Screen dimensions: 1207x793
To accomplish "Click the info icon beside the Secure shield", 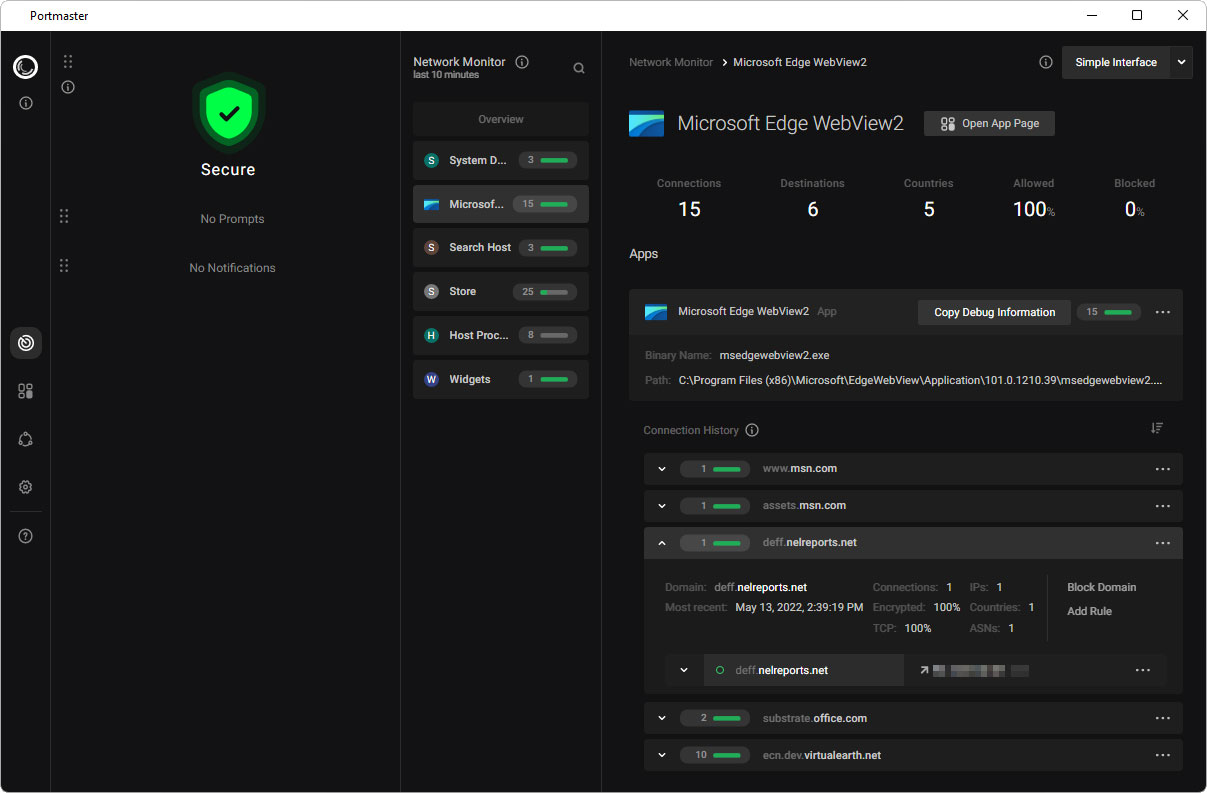I will tap(68, 87).
